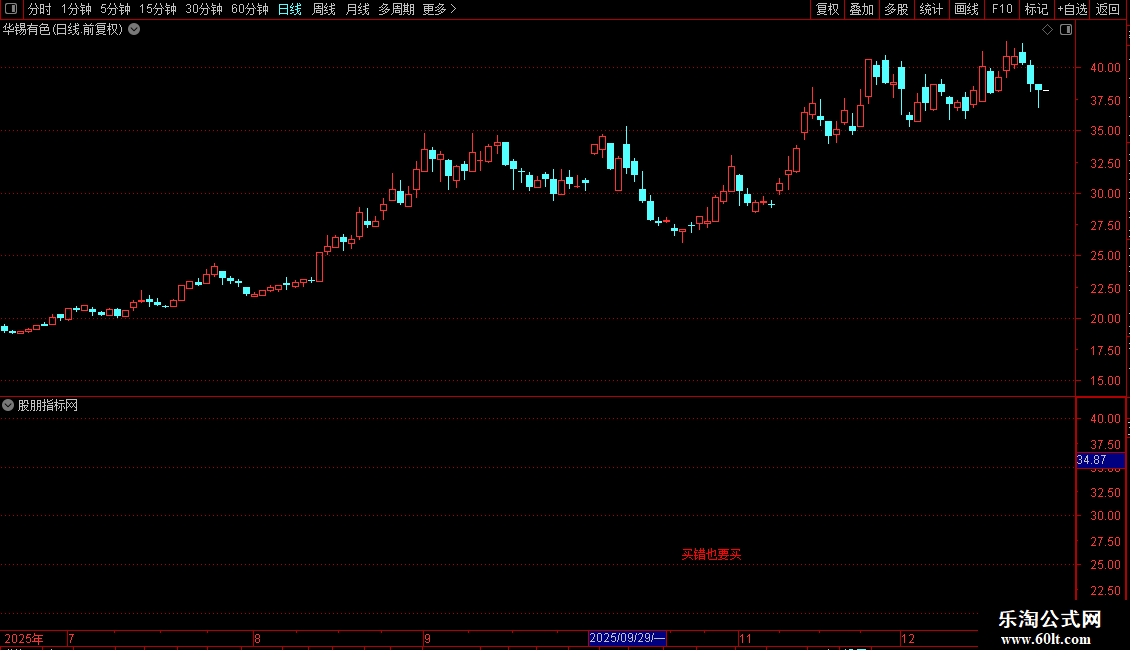Open the F10 company info
The image size is (1130, 650).
1002,9
